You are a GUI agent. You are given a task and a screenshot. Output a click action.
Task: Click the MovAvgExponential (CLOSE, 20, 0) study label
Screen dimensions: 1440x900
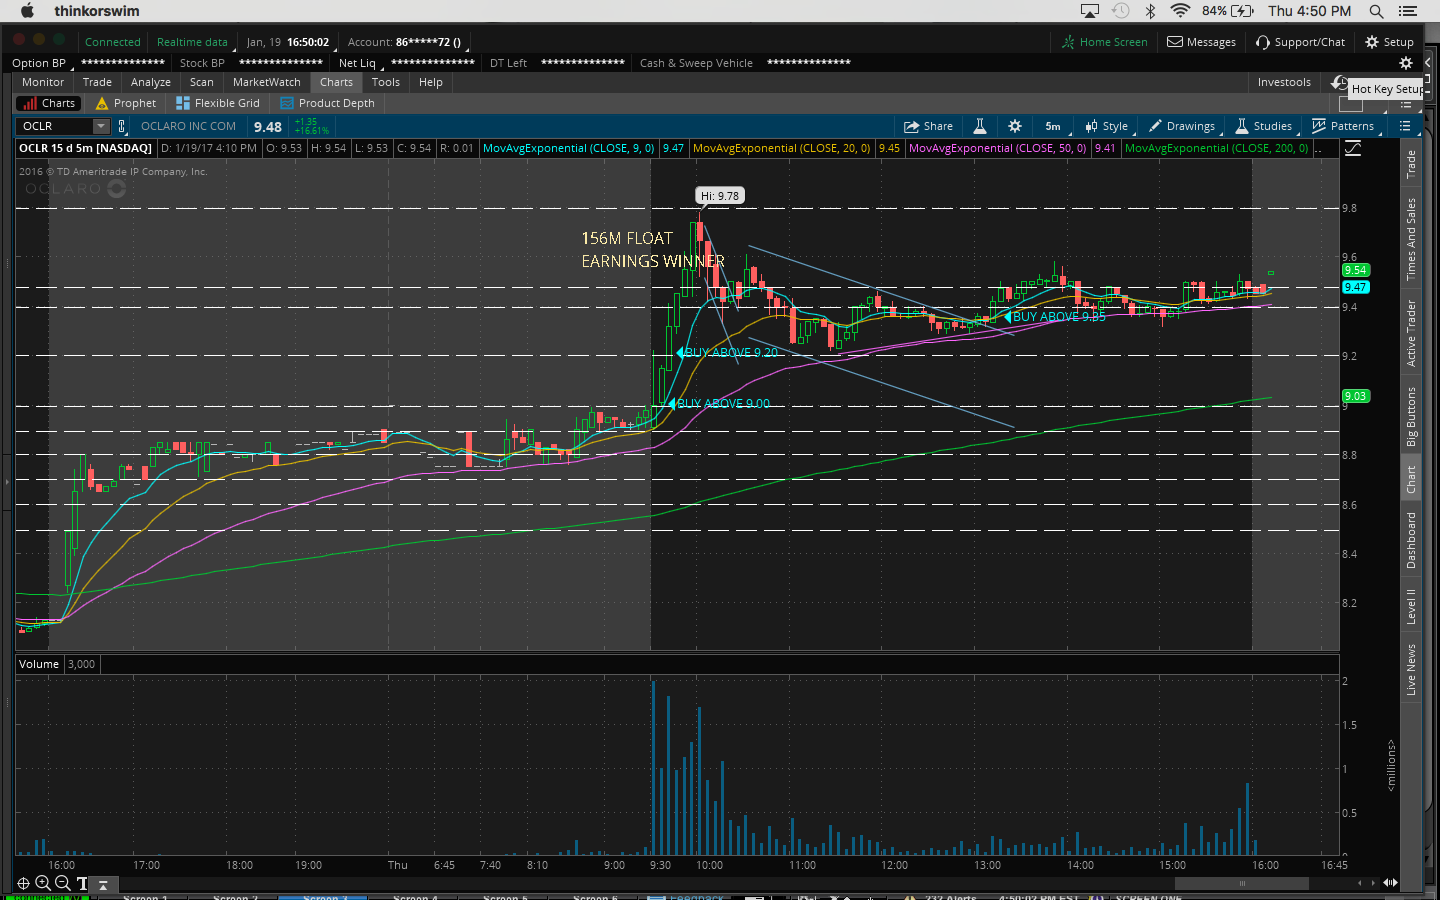781,148
